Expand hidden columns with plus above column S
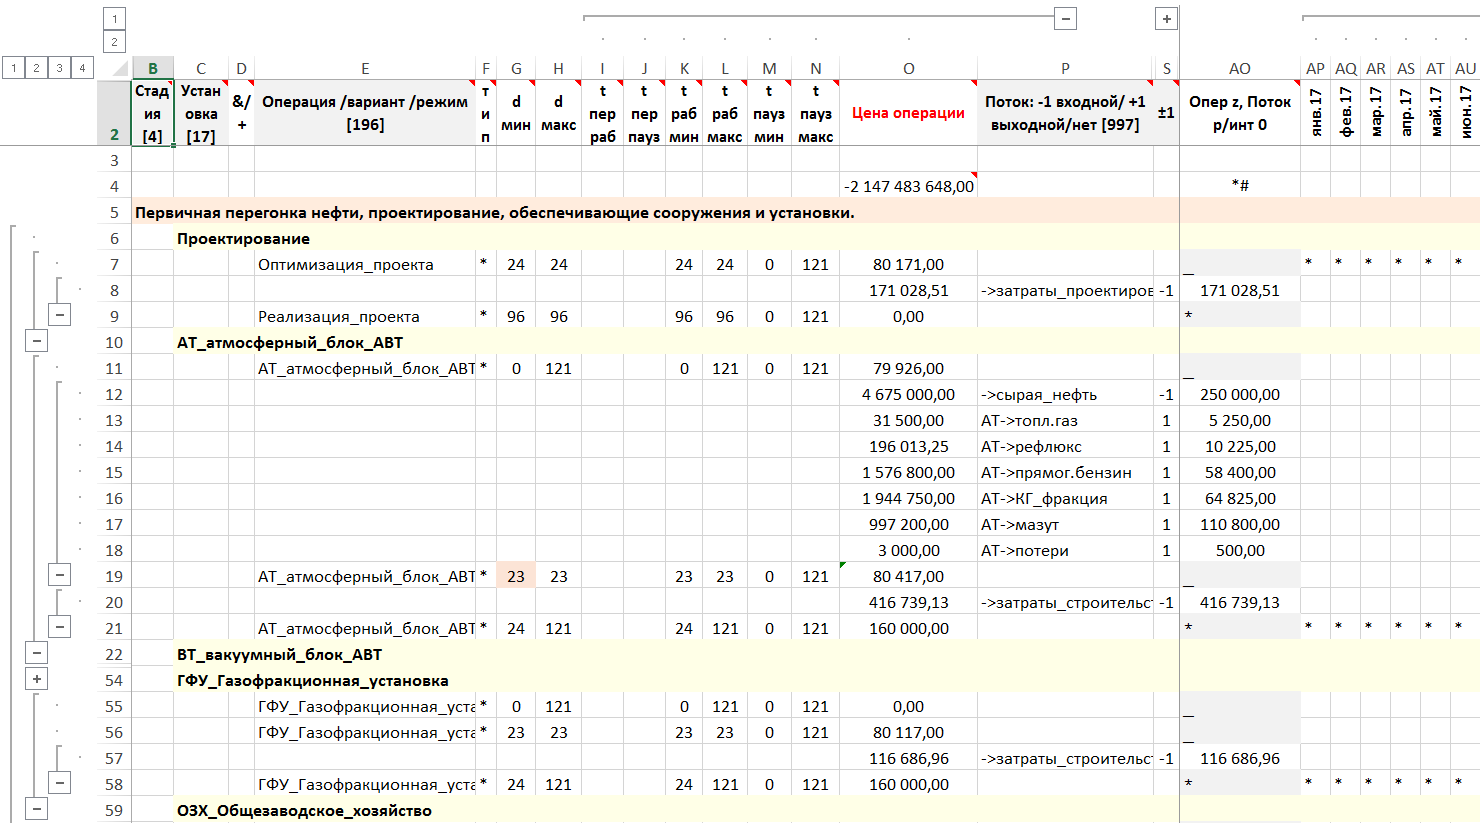1480x823 pixels. 1166,19
